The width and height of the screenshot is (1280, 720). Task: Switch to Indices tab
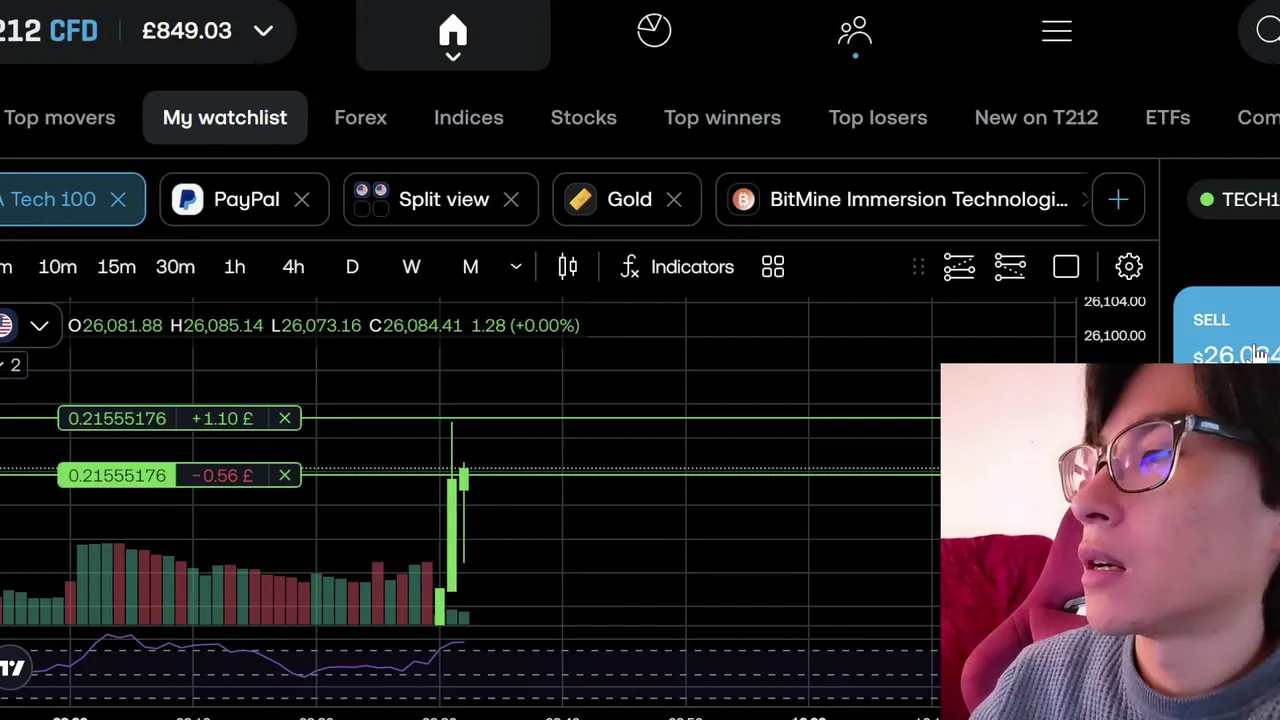(x=468, y=118)
